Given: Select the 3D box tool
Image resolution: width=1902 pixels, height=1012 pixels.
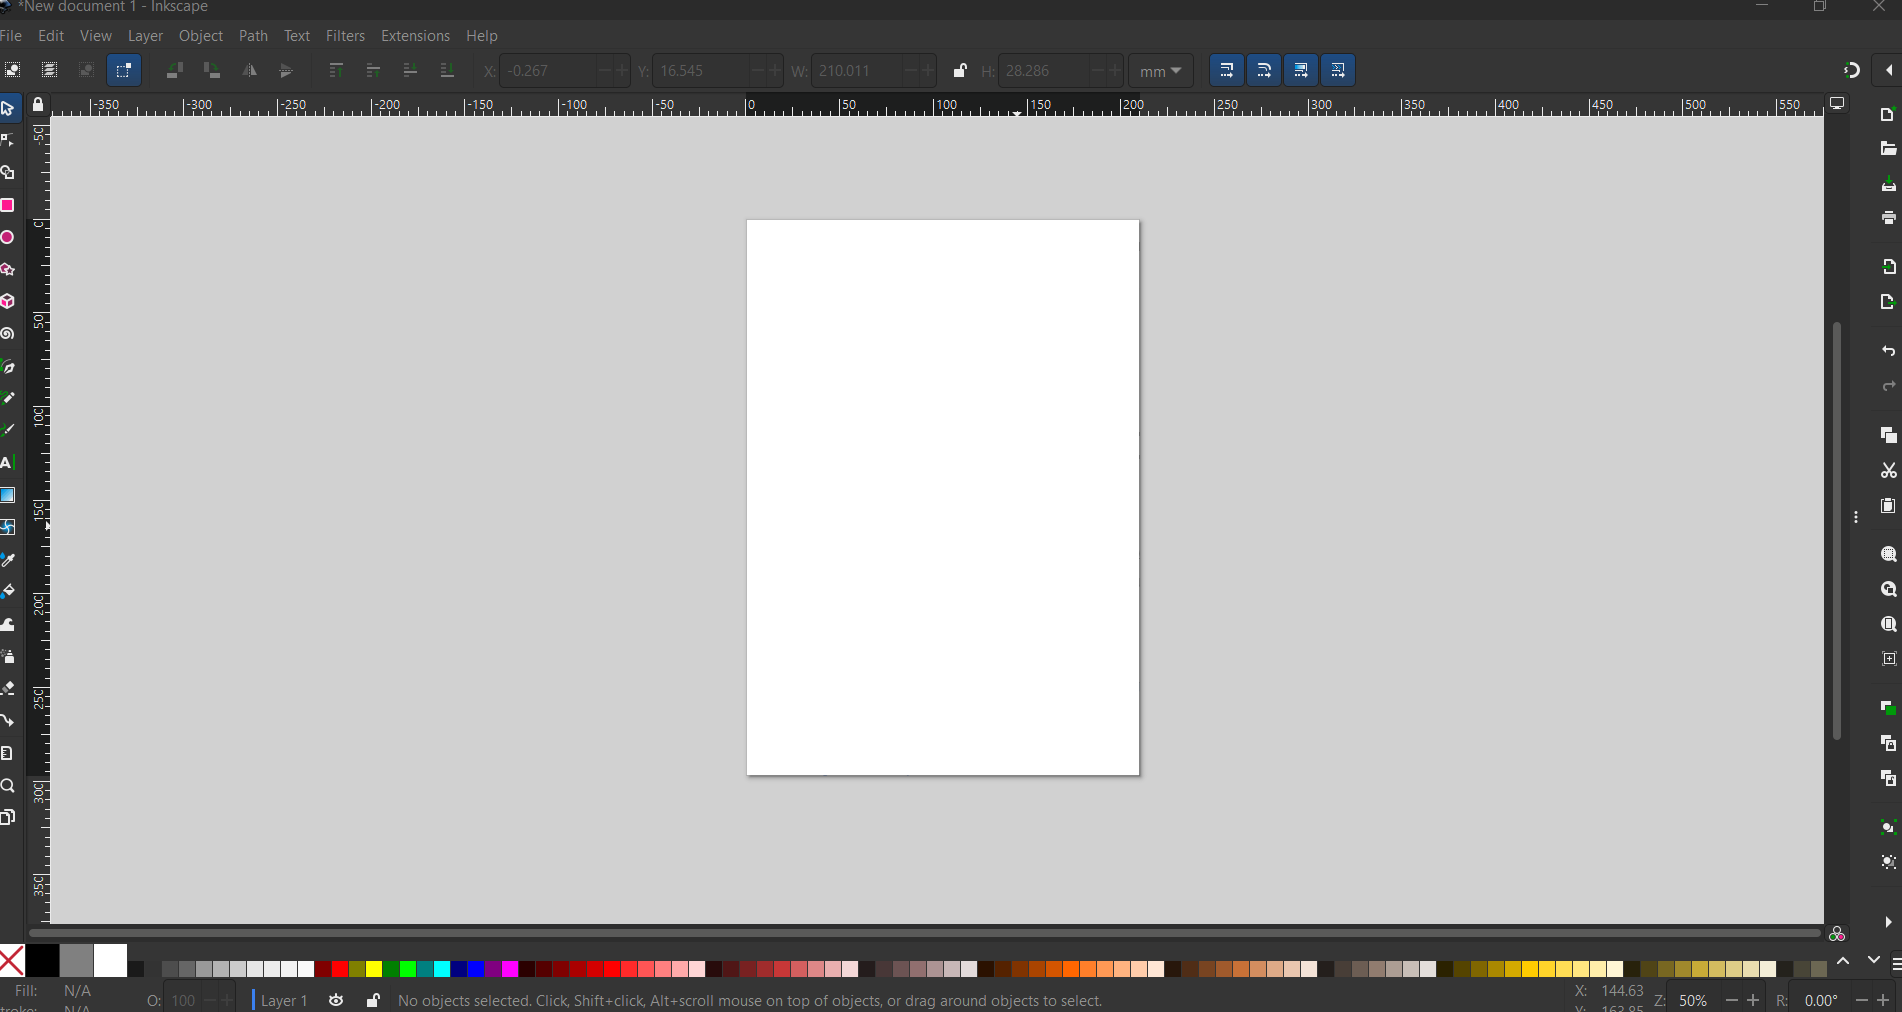Looking at the screenshot, I should [8, 301].
